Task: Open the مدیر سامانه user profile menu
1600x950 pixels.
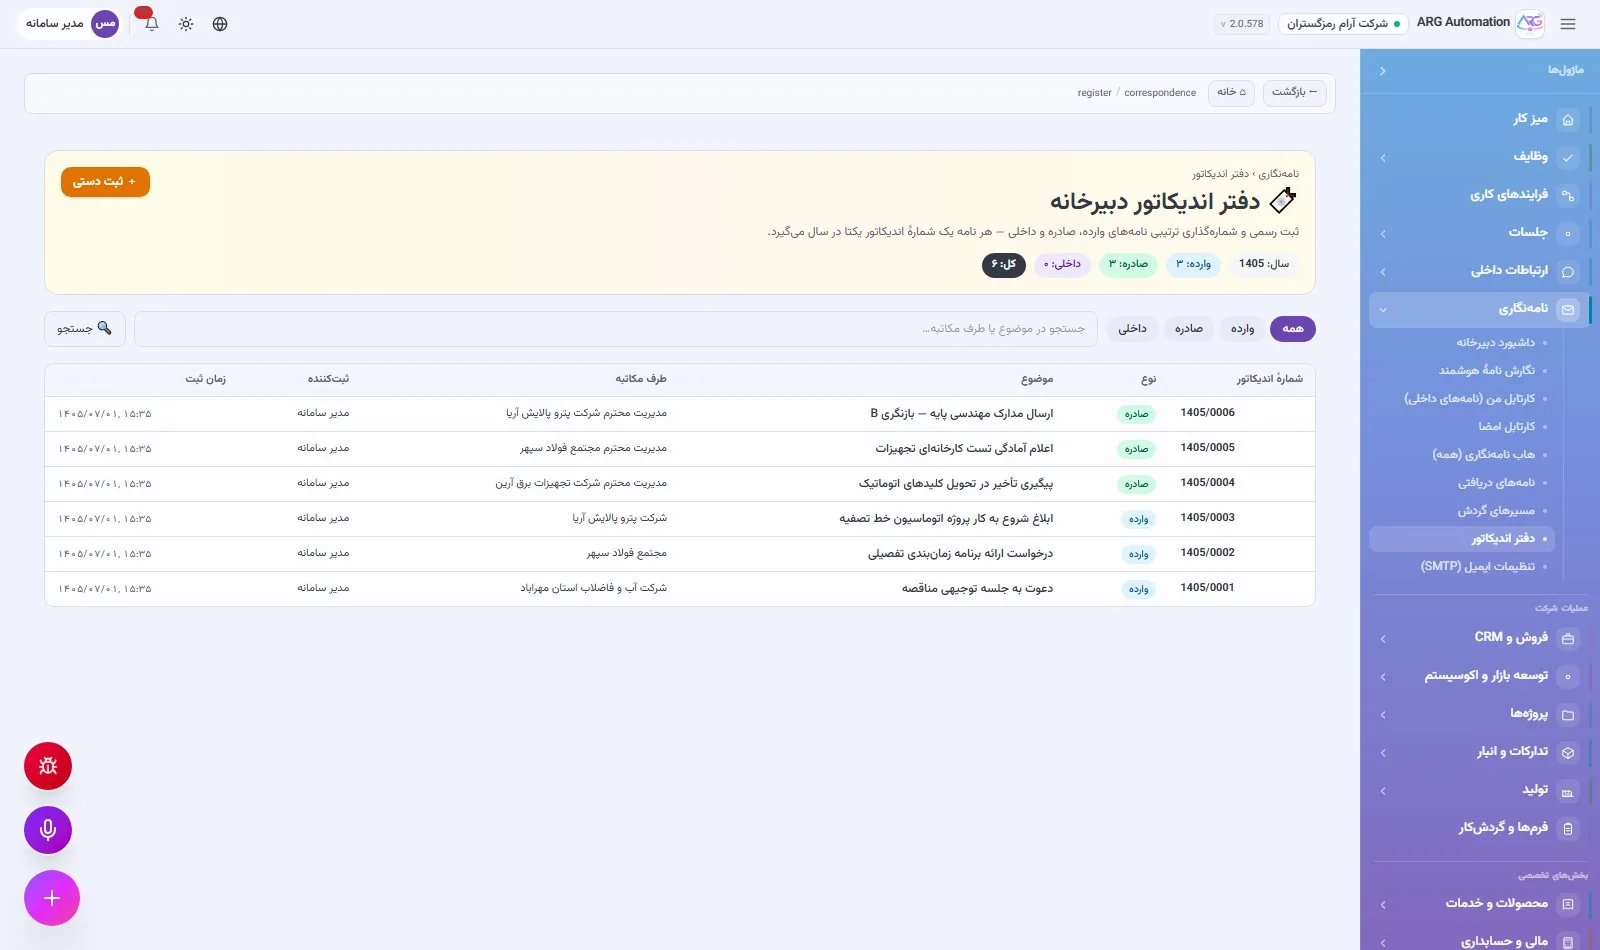Action: pos(72,24)
